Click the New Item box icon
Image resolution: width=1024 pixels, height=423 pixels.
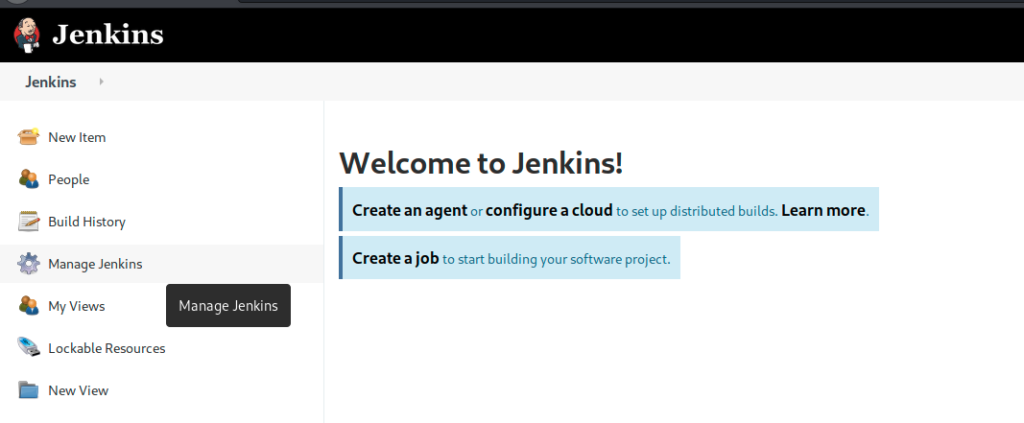[x=28, y=137]
